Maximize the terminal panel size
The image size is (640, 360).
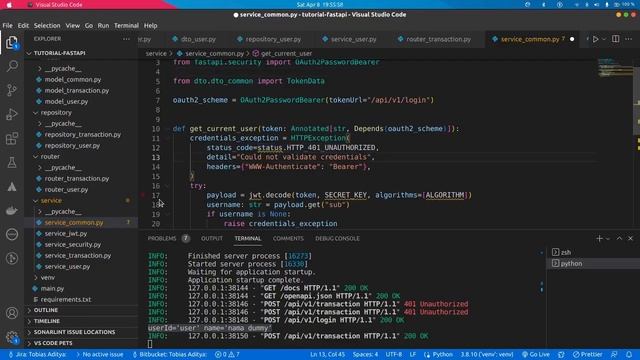tap(619, 238)
